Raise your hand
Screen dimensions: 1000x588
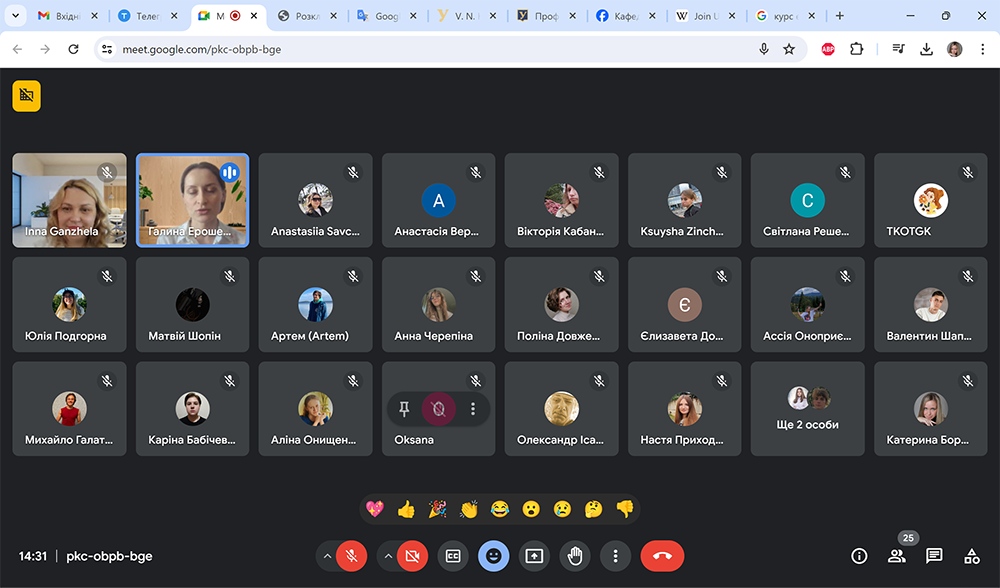(575, 556)
